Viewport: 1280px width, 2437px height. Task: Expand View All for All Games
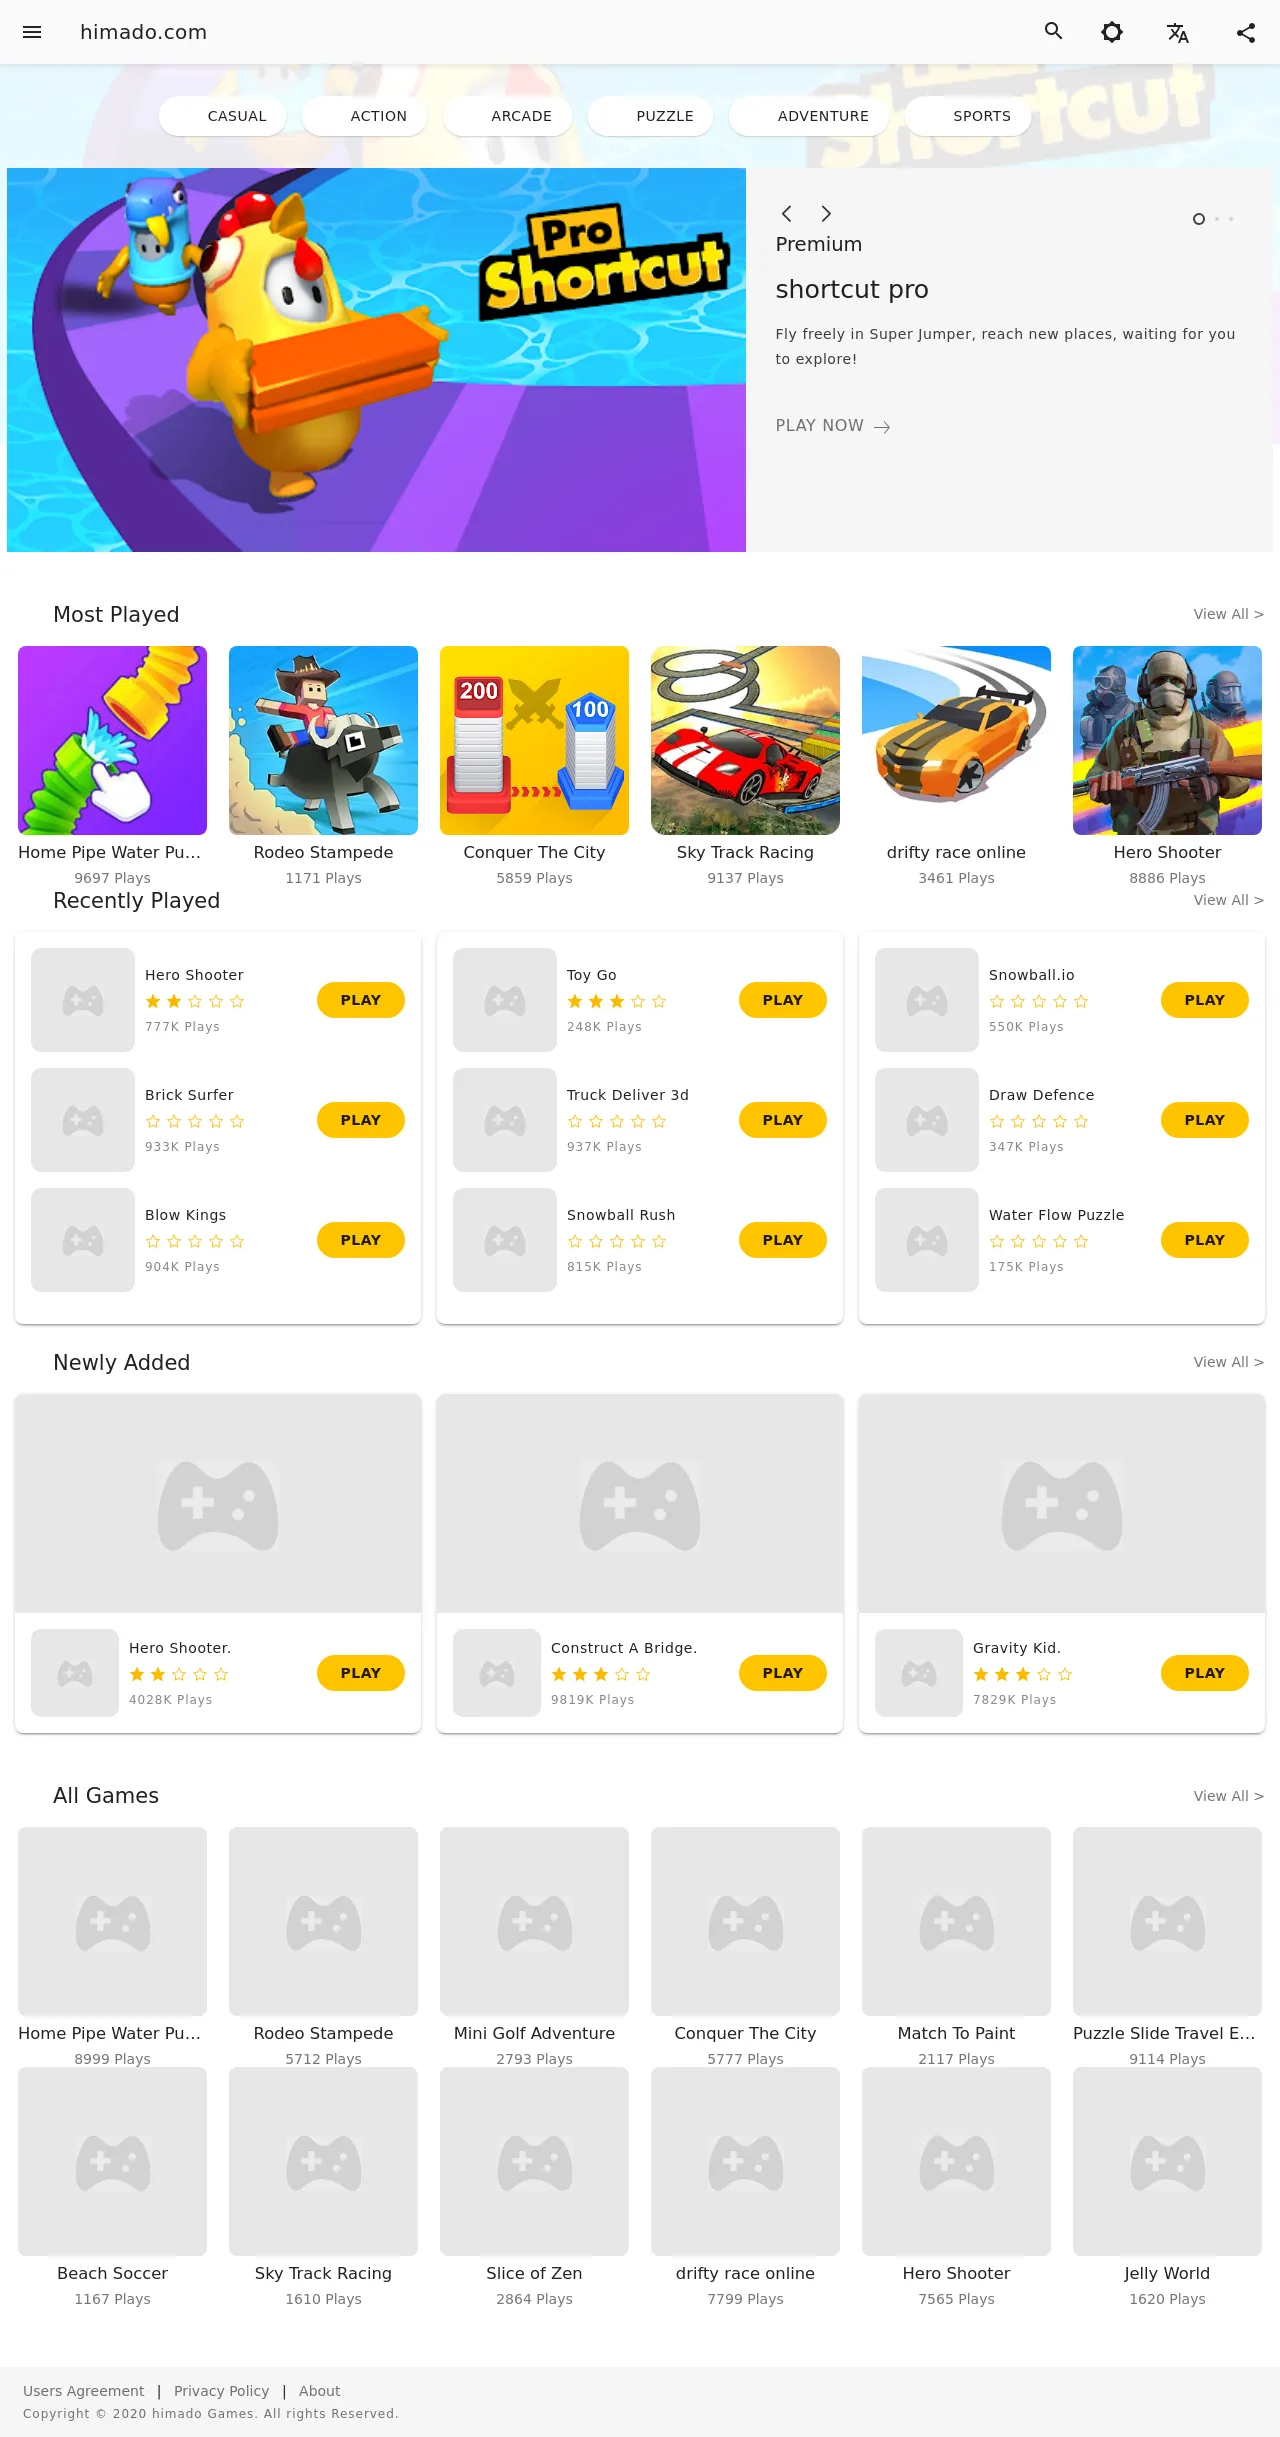coord(1228,1796)
